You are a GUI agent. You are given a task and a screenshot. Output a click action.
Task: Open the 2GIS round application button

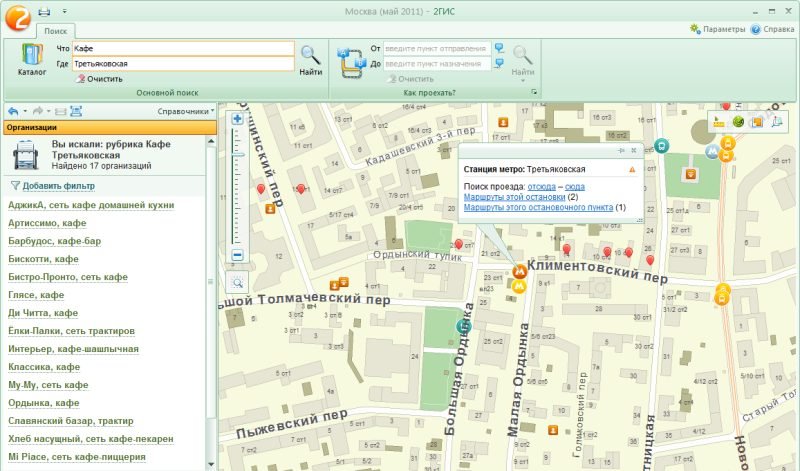(16, 16)
